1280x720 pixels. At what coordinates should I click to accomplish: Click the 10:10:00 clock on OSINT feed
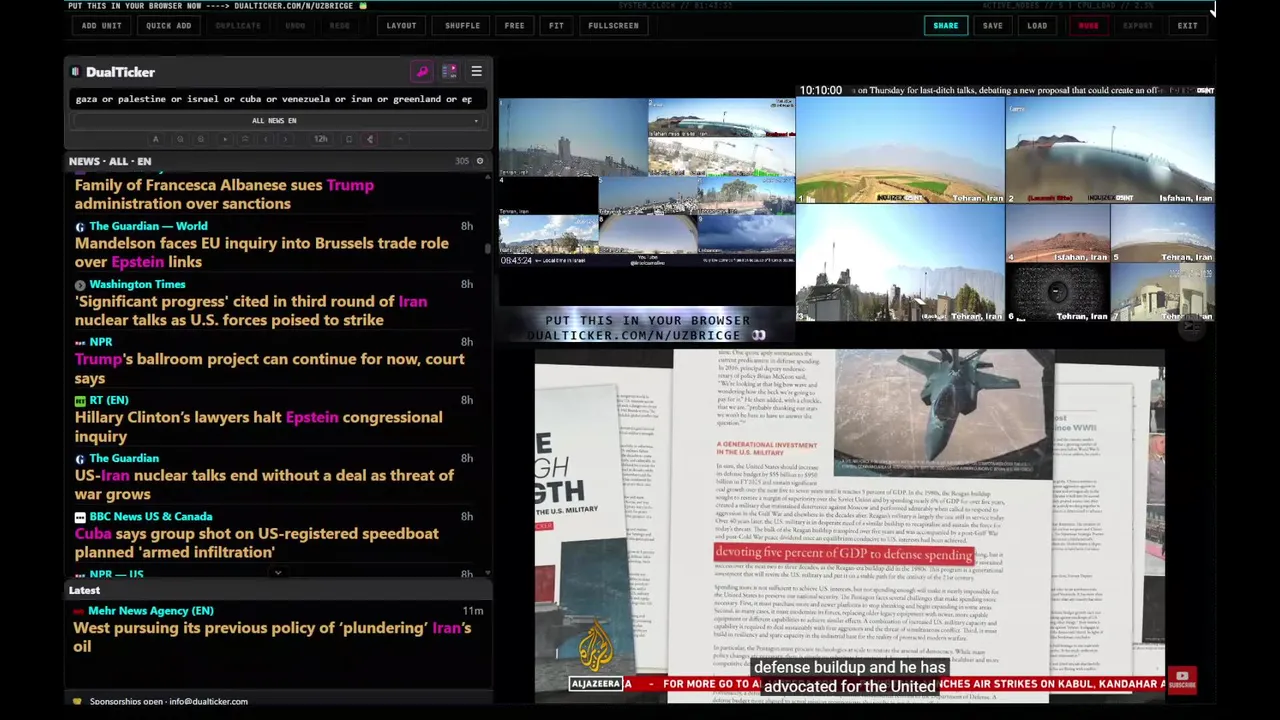[820, 90]
